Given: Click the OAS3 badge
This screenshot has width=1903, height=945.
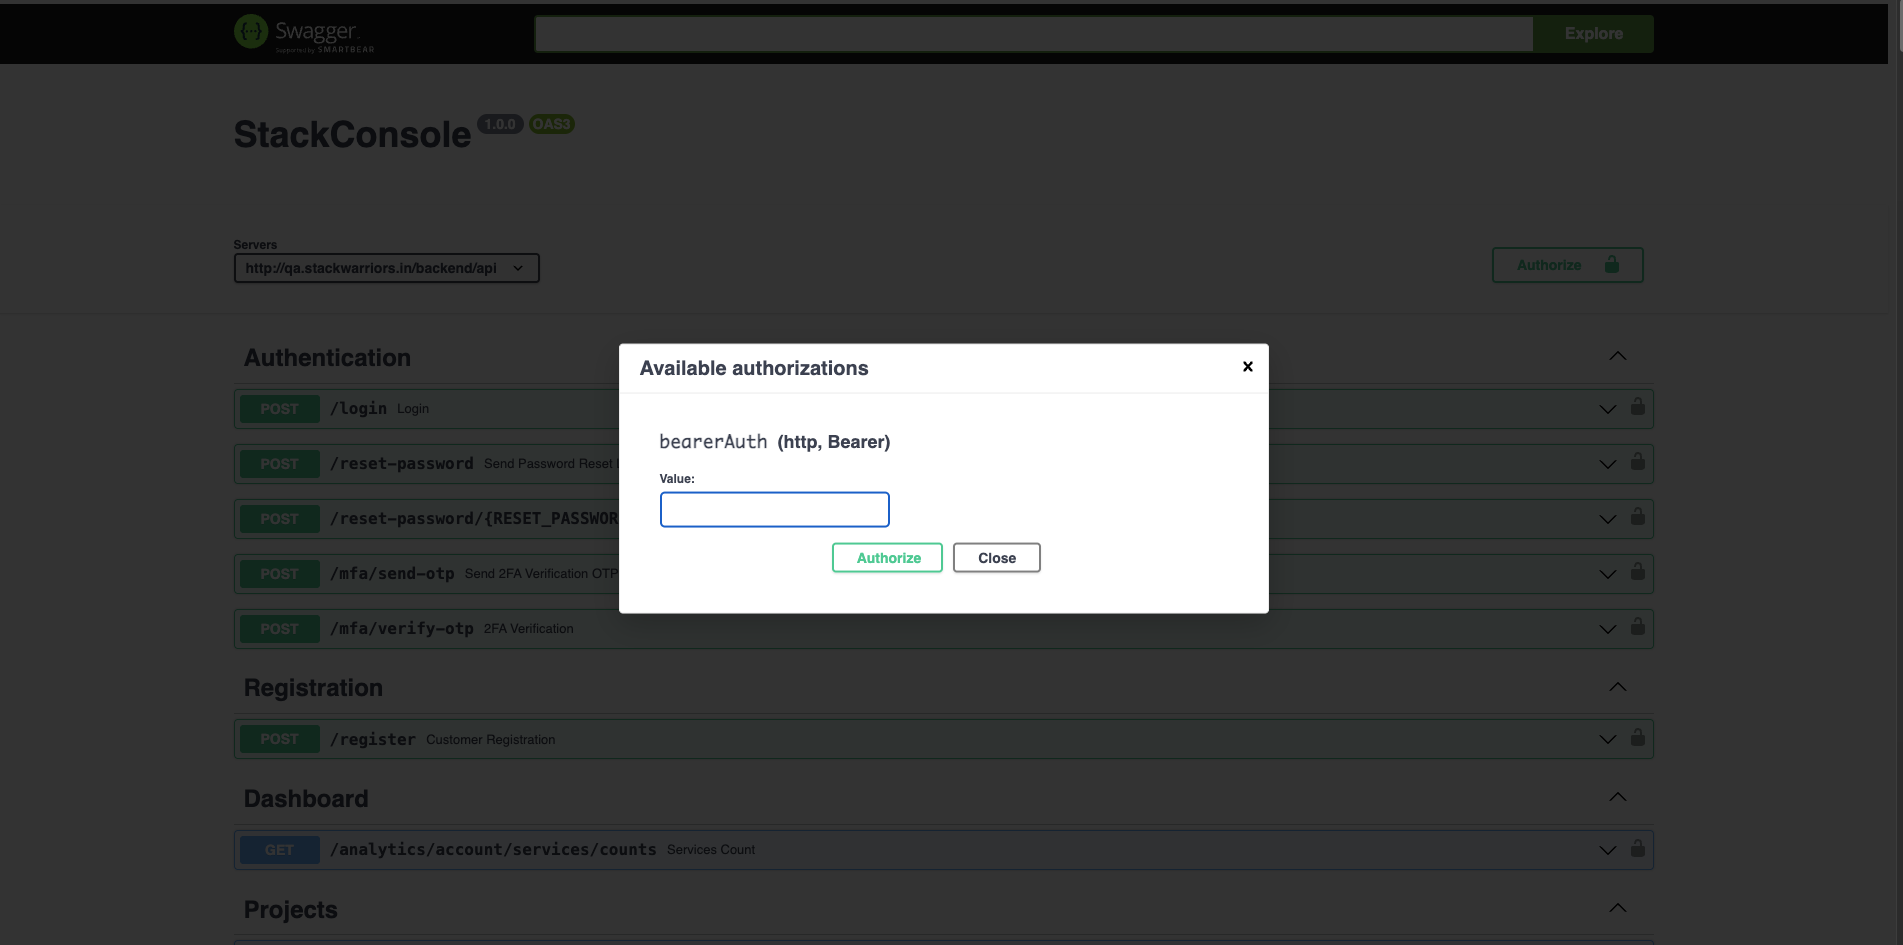Looking at the screenshot, I should [x=551, y=124].
